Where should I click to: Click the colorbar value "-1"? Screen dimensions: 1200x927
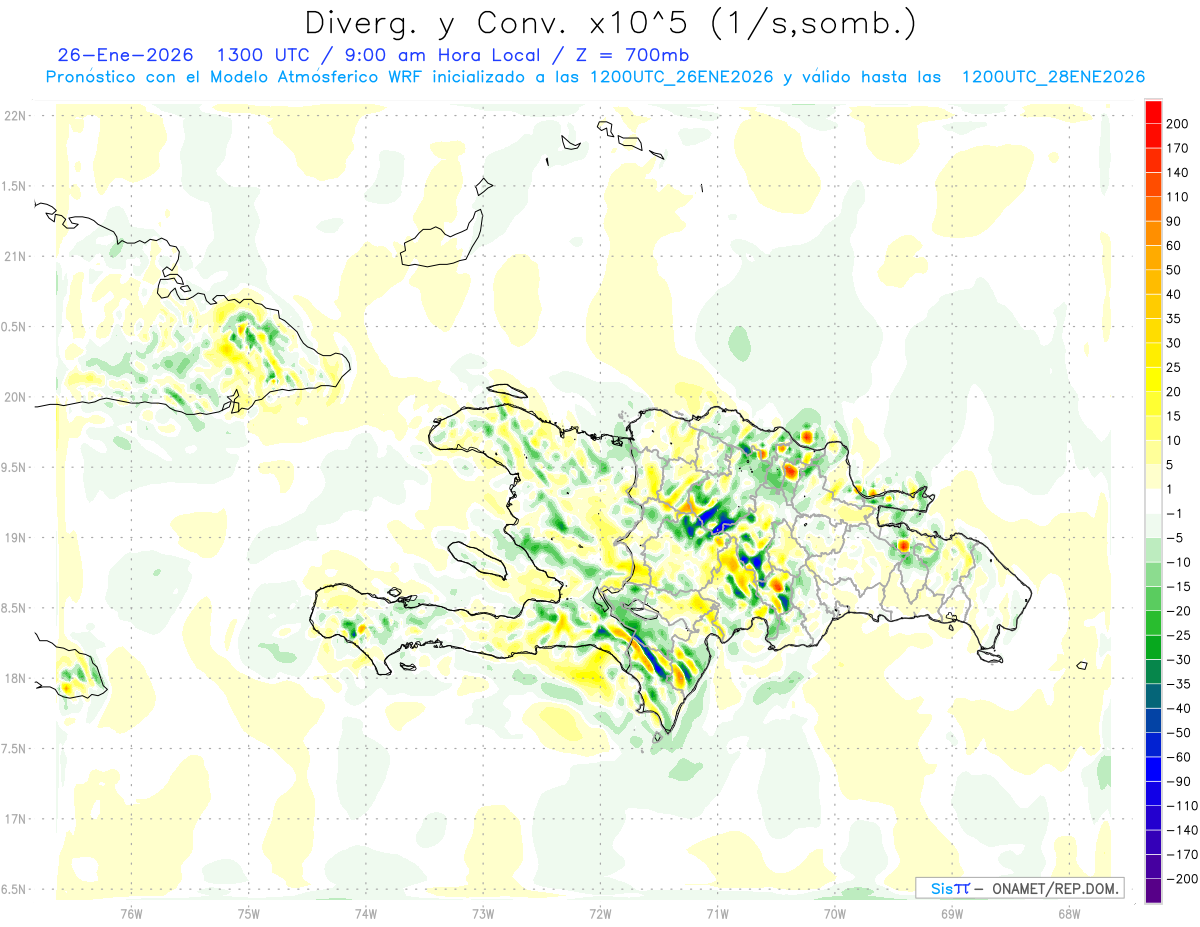[x=1173, y=513]
